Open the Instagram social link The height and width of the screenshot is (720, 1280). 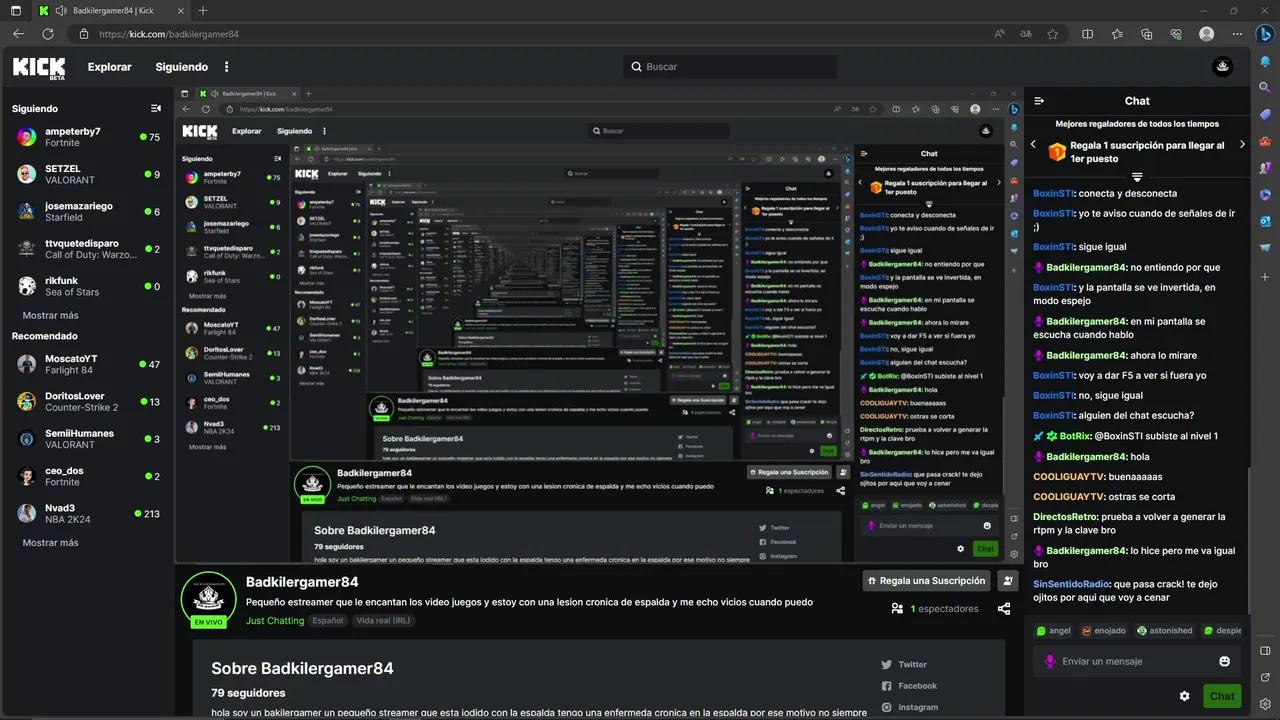(x=910, y=708)
